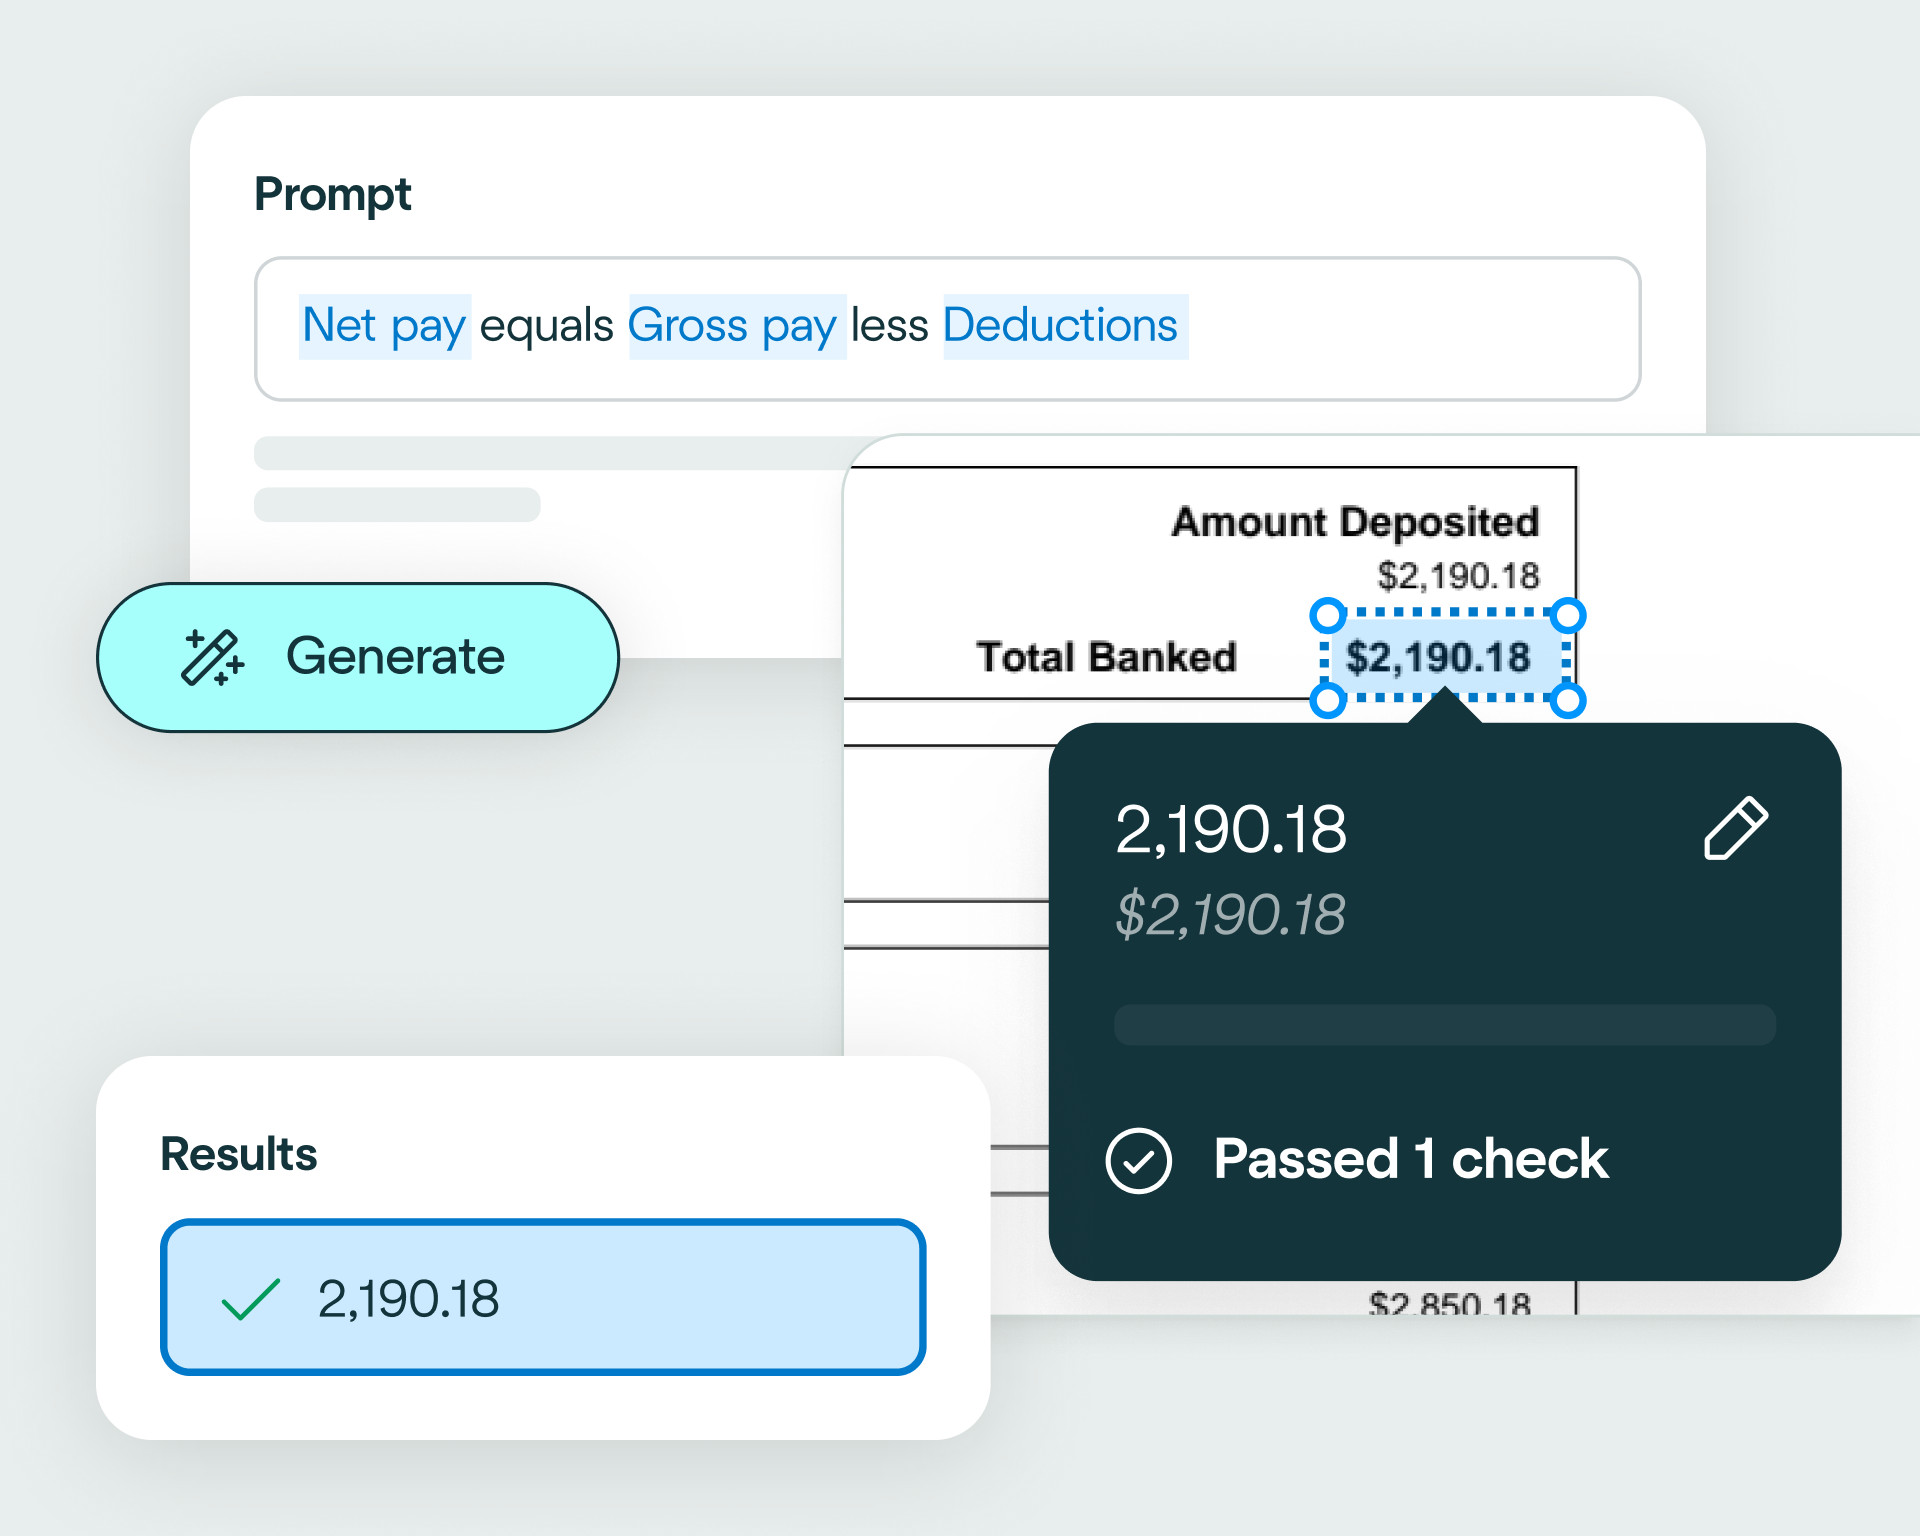
Task: Click the 2,190.18 value in dark tooltip
Action: [x=1230, y=829]
